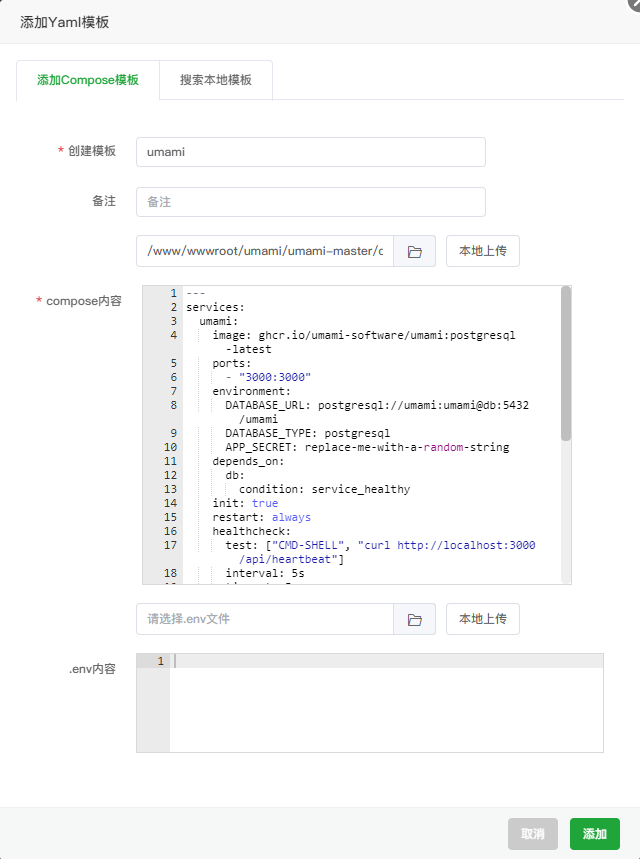The image size is (640, 859).
Task: Click 本地上传 beside the compose path
Action: coord(482,252)
